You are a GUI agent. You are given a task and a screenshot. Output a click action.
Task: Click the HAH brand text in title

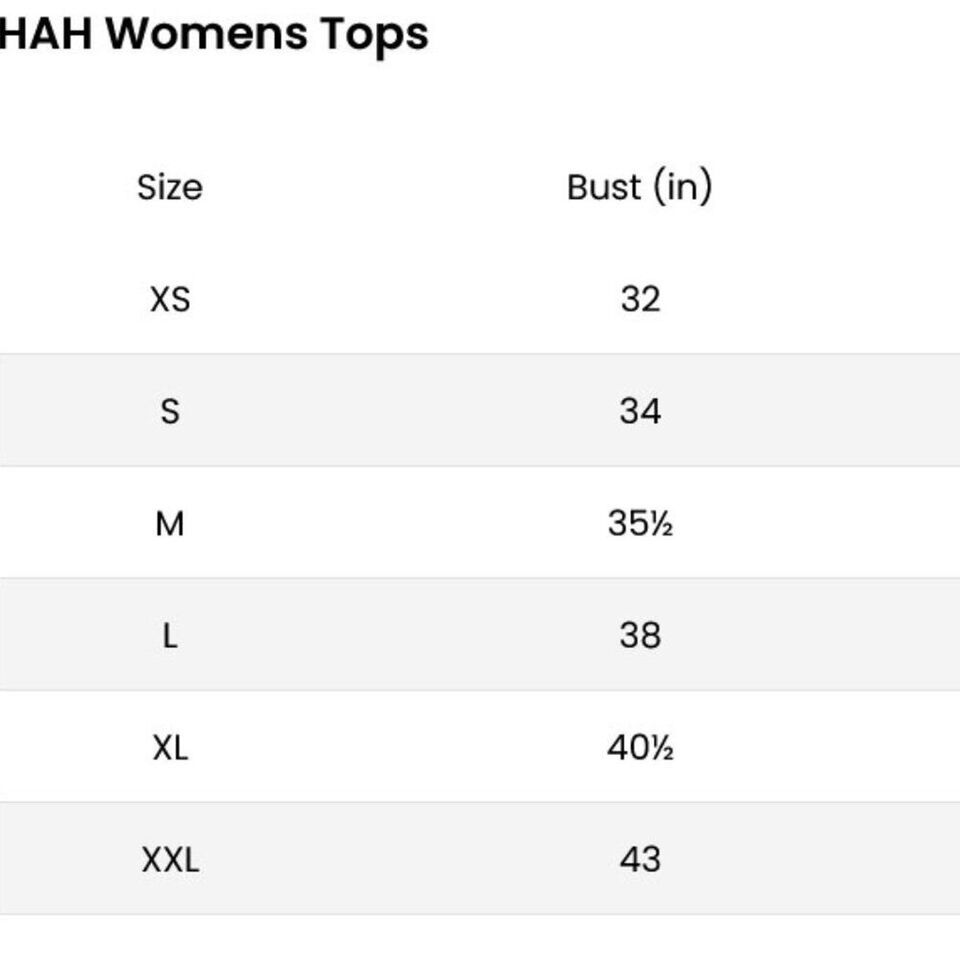[x=46, y=33]
